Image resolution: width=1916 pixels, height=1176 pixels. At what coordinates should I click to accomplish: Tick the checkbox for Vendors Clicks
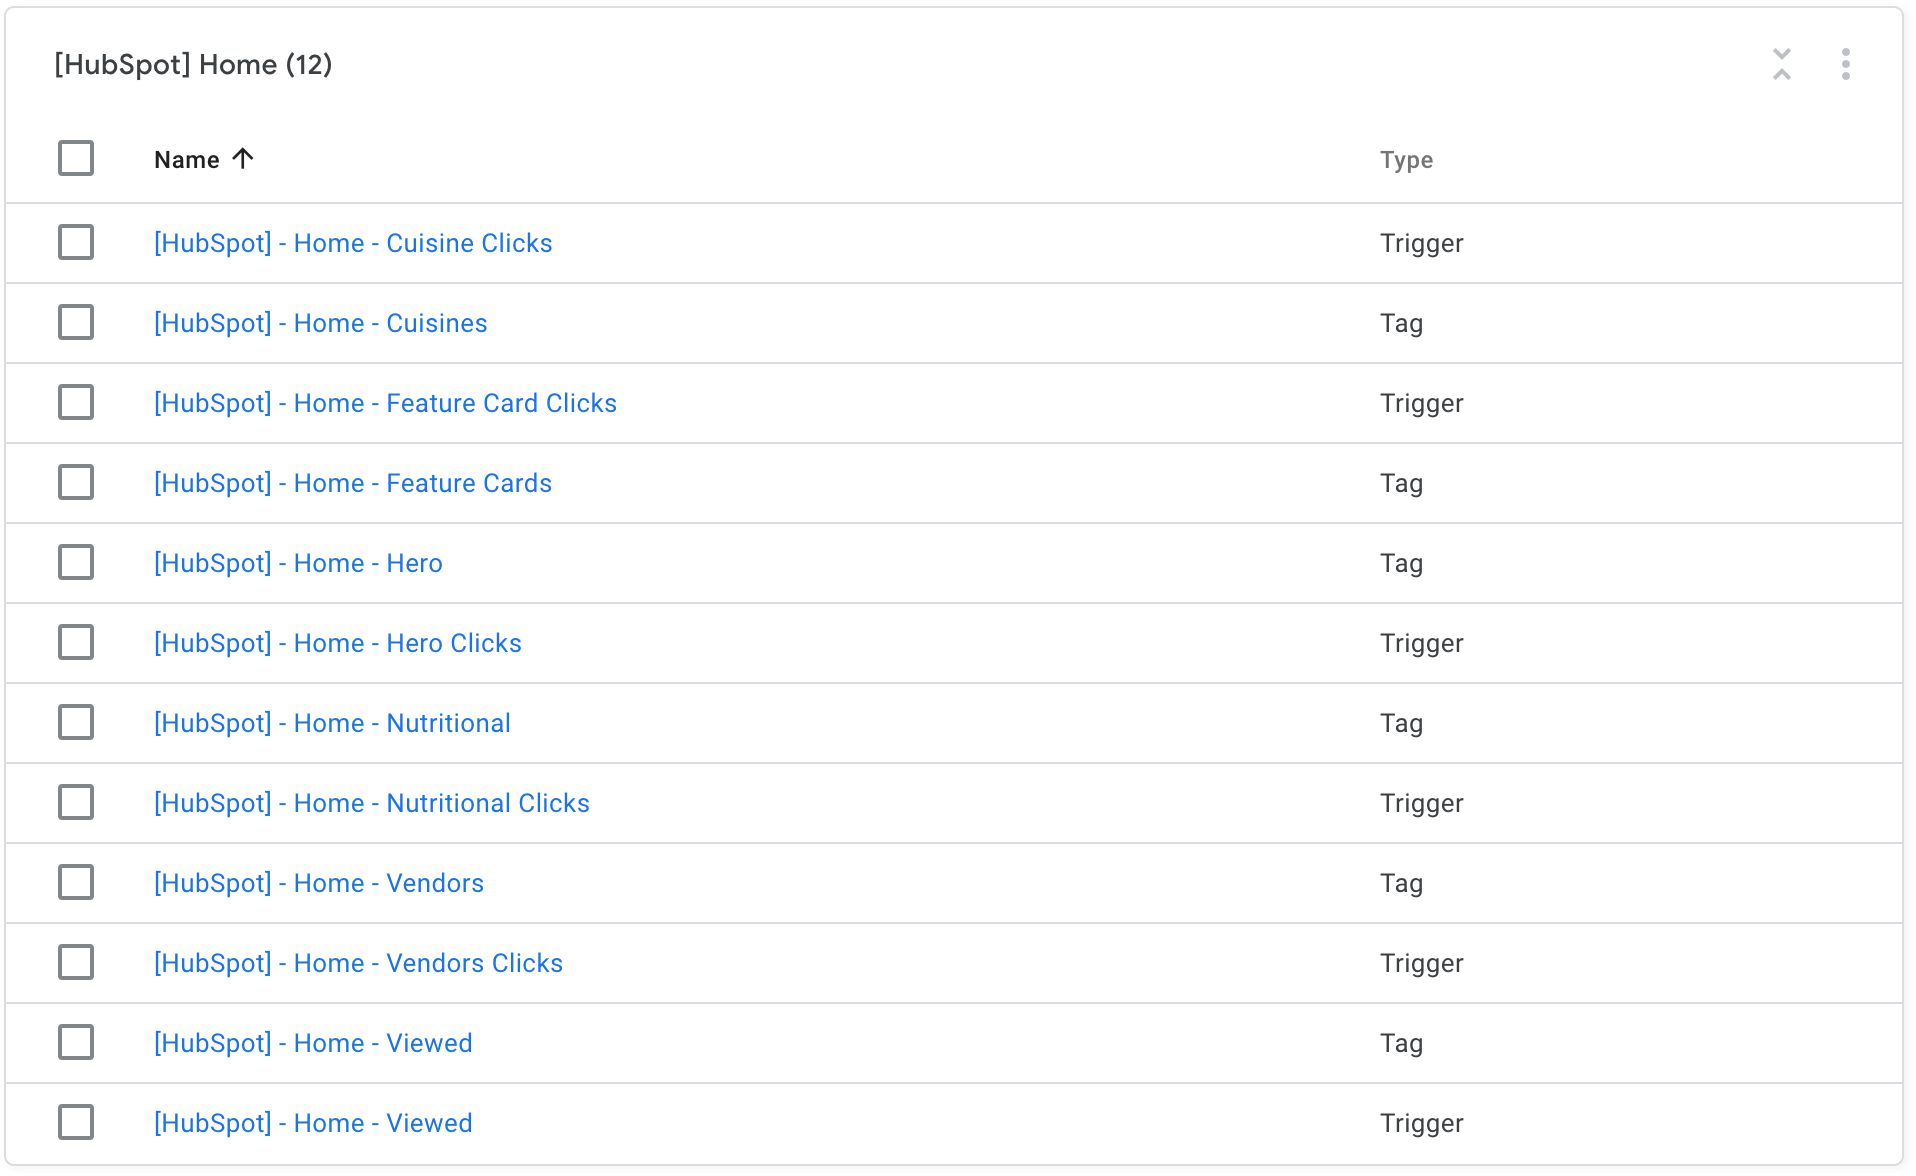click(76, 963)
